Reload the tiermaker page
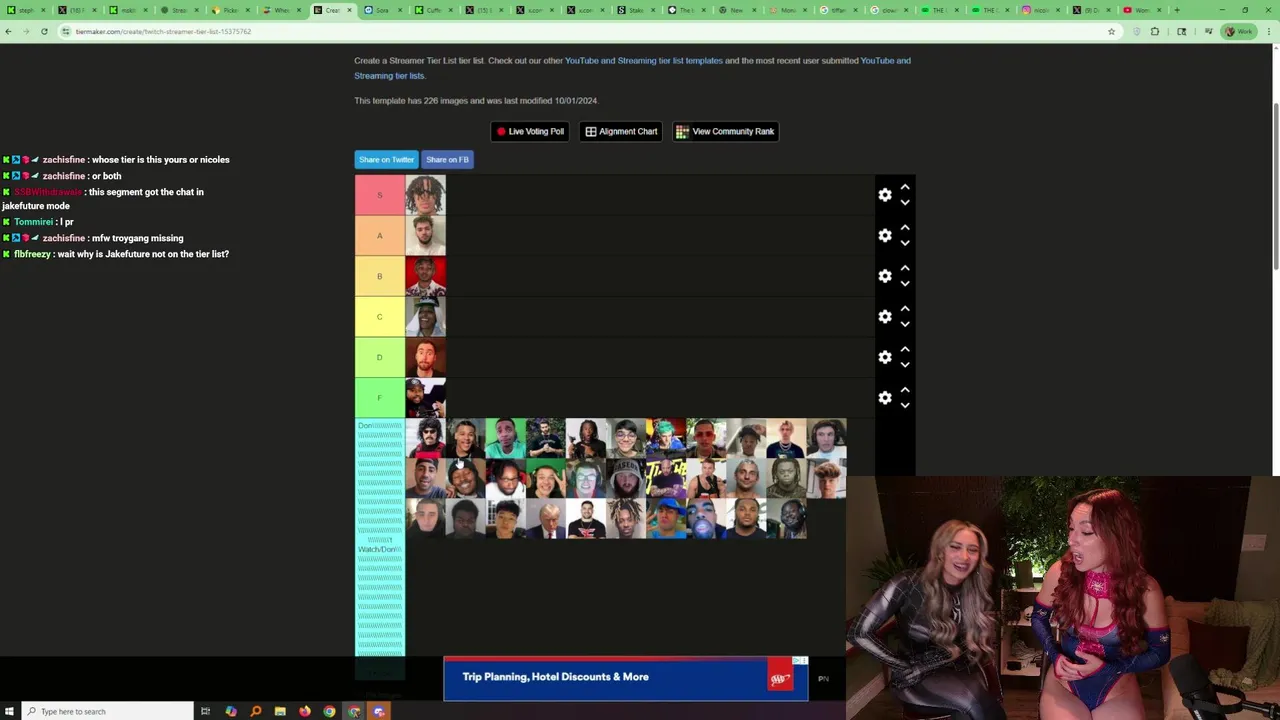1280x720 pixels. click(x=44, y=31)
